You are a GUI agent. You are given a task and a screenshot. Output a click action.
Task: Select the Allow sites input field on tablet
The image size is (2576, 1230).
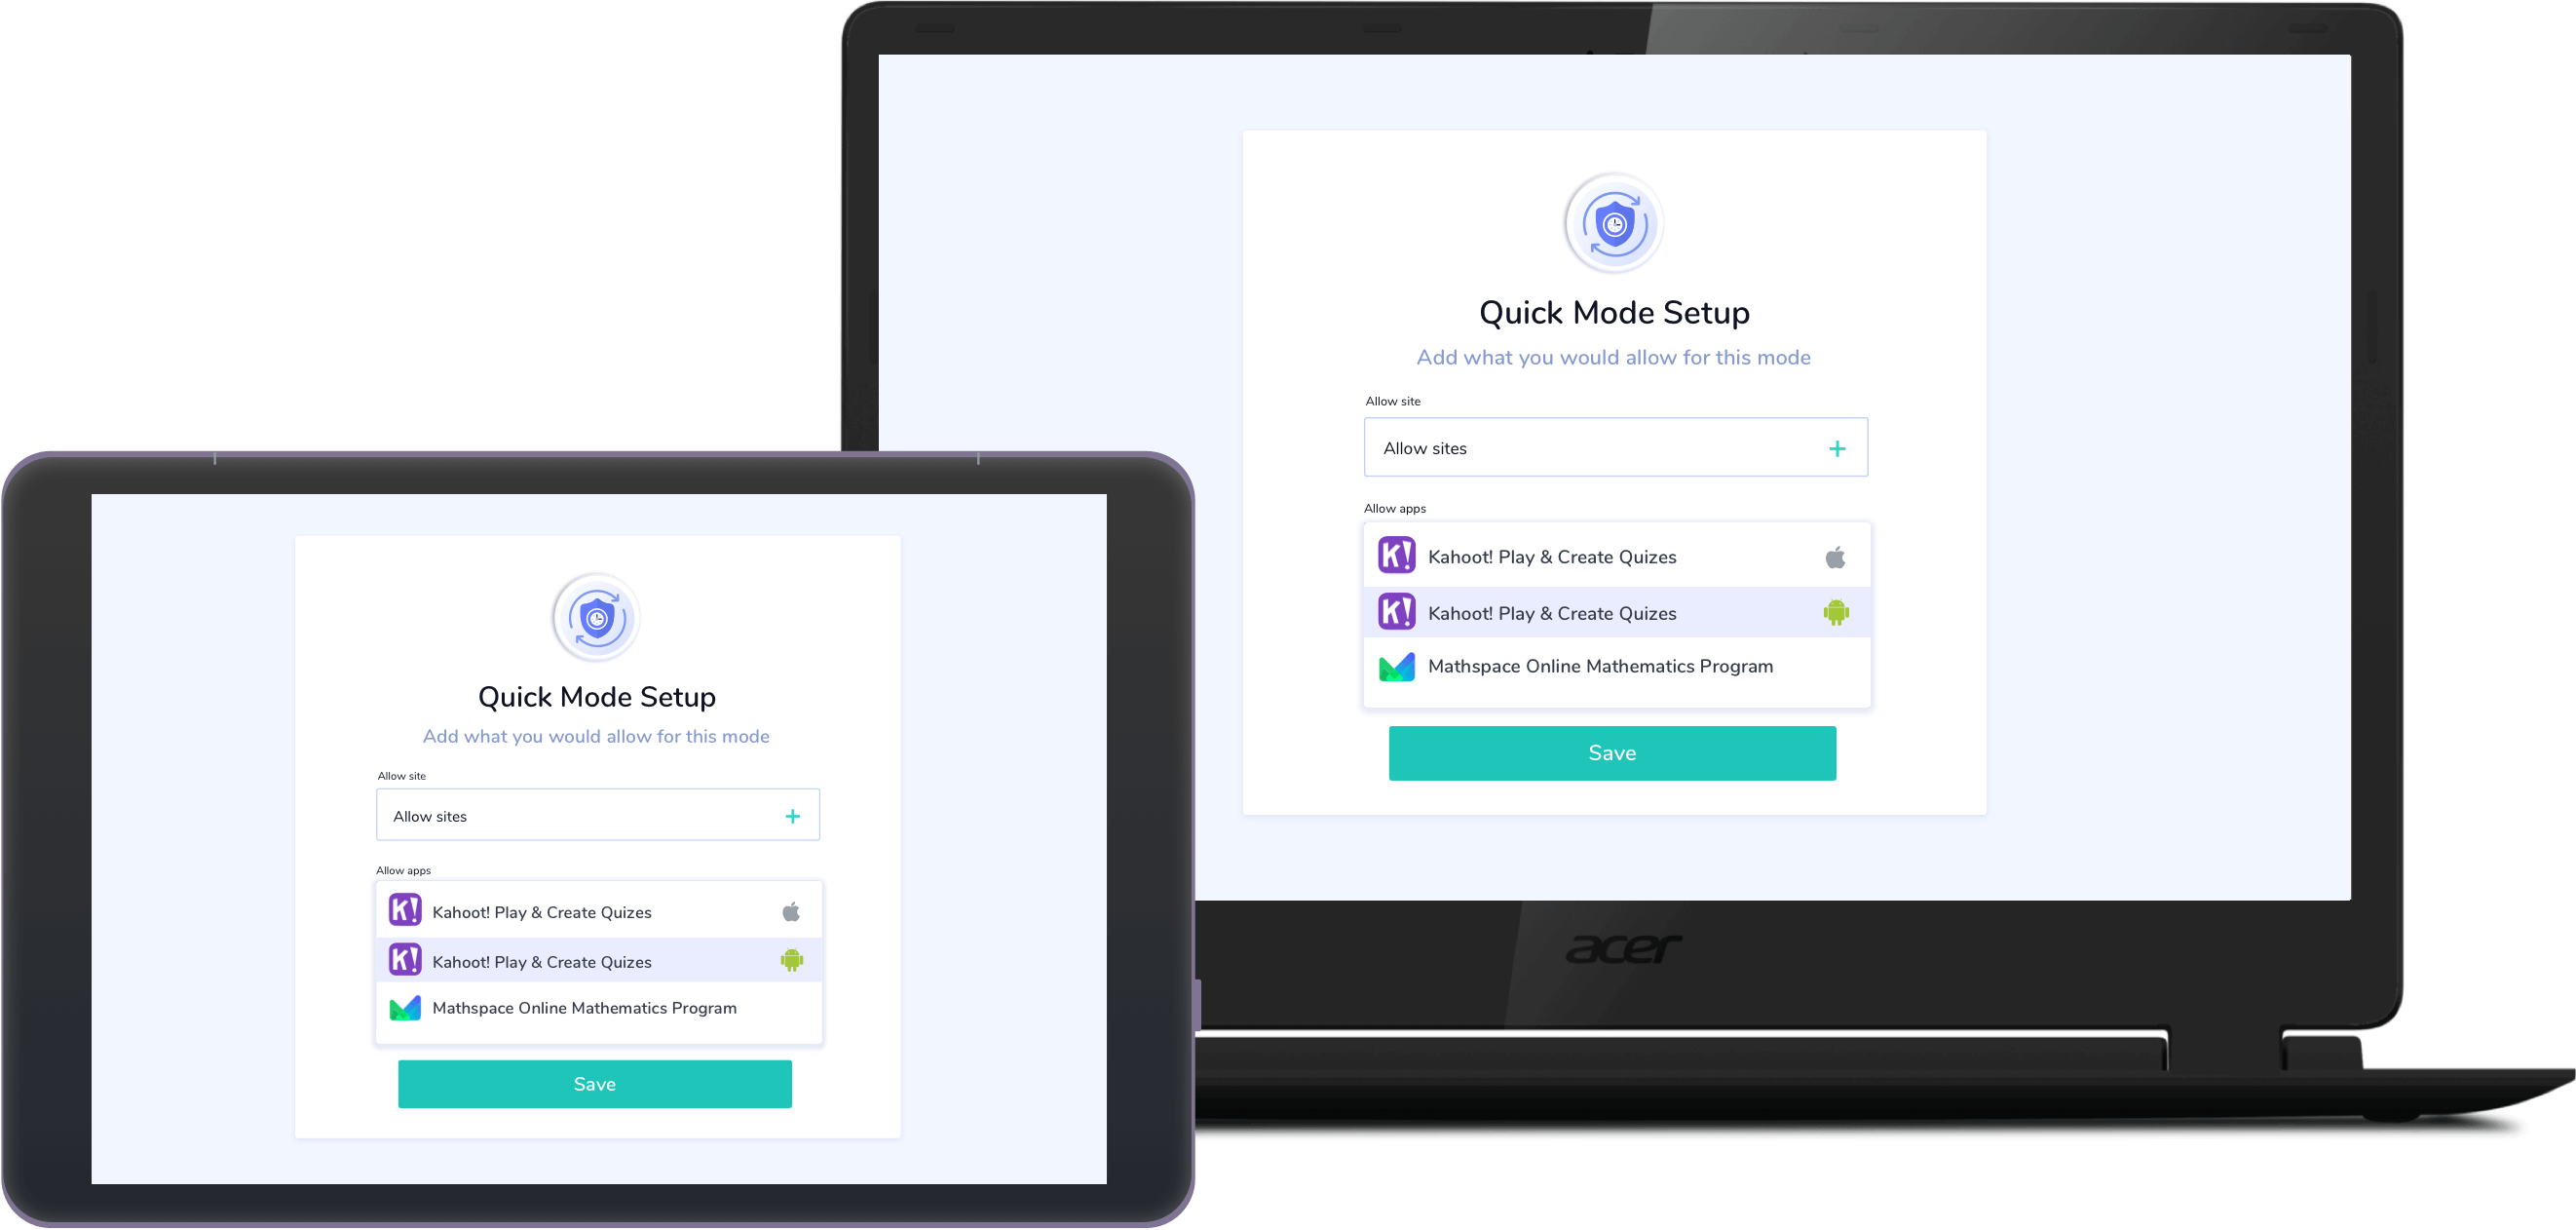594,814
